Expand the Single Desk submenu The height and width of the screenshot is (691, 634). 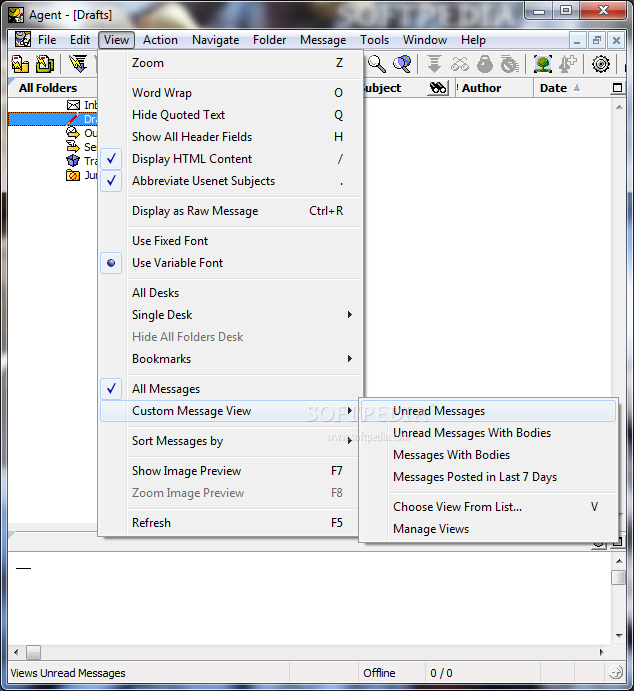230,315
